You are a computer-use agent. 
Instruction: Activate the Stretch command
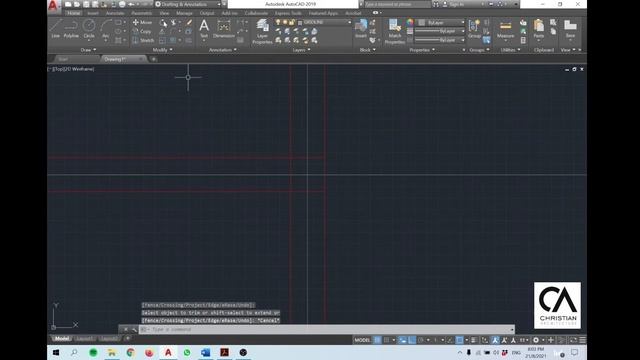143,40
